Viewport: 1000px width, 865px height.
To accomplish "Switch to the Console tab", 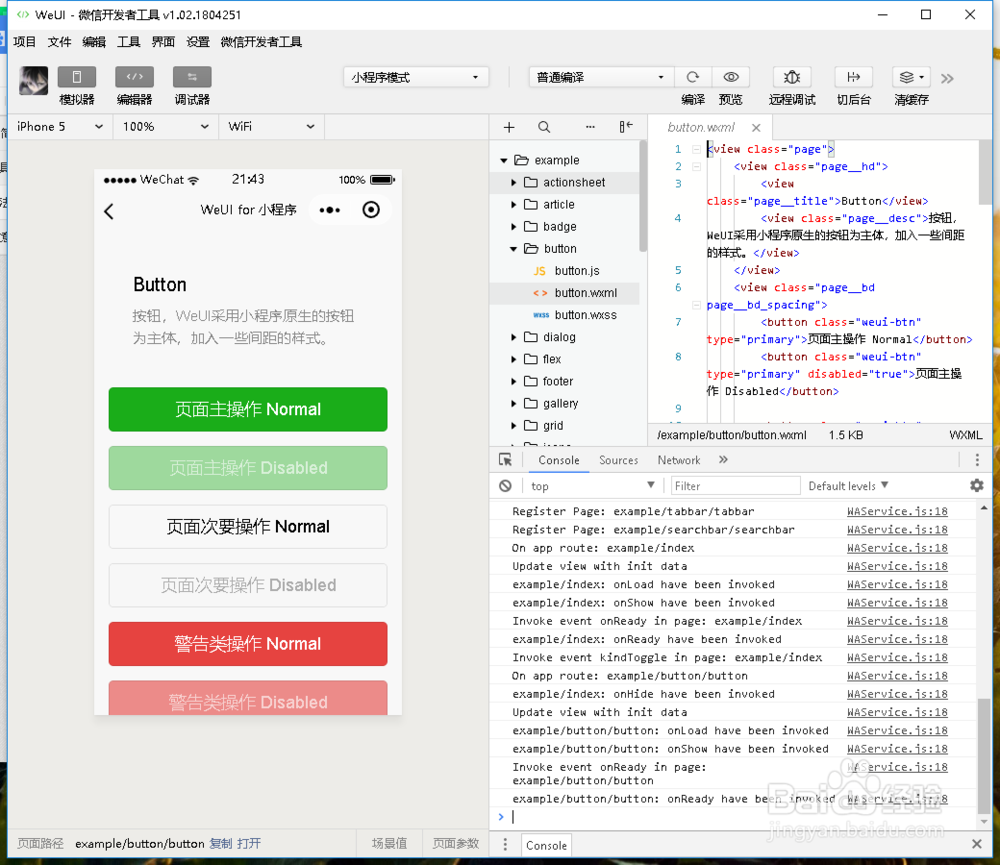I will [559, 460].
